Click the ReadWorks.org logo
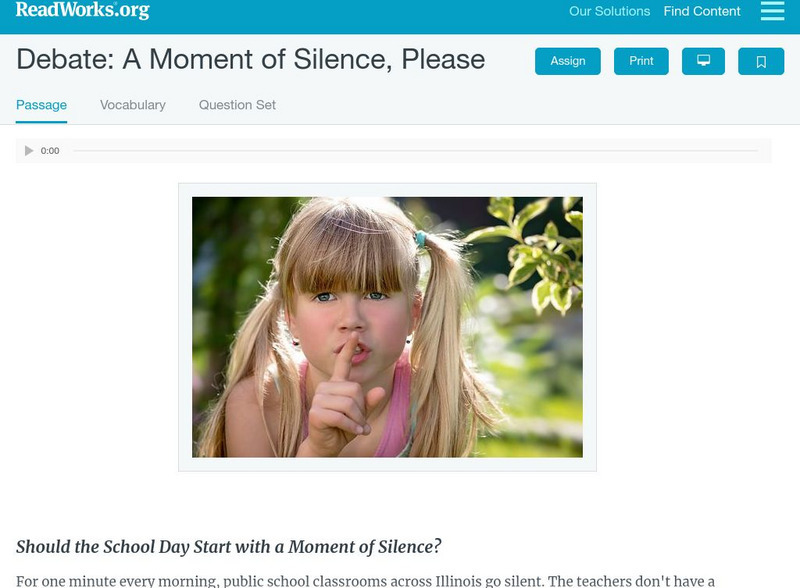 point(82,10)
